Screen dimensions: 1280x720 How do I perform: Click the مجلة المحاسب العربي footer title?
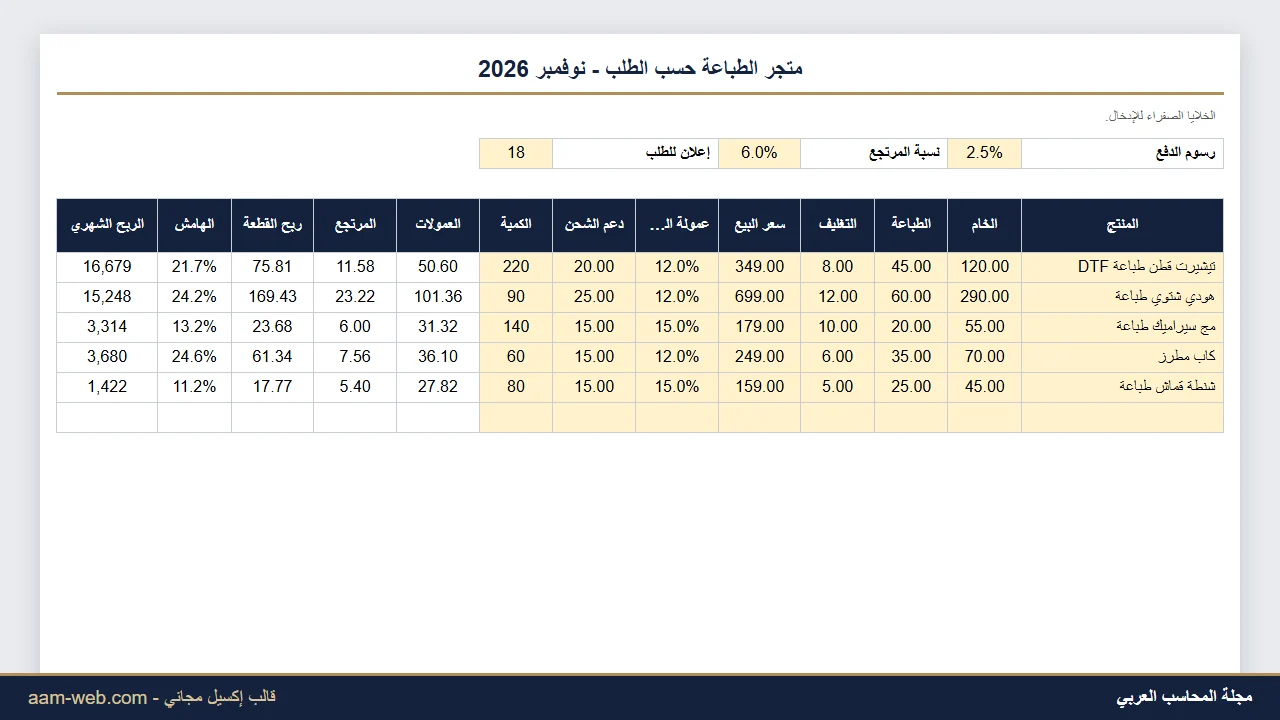(1184, 697)
